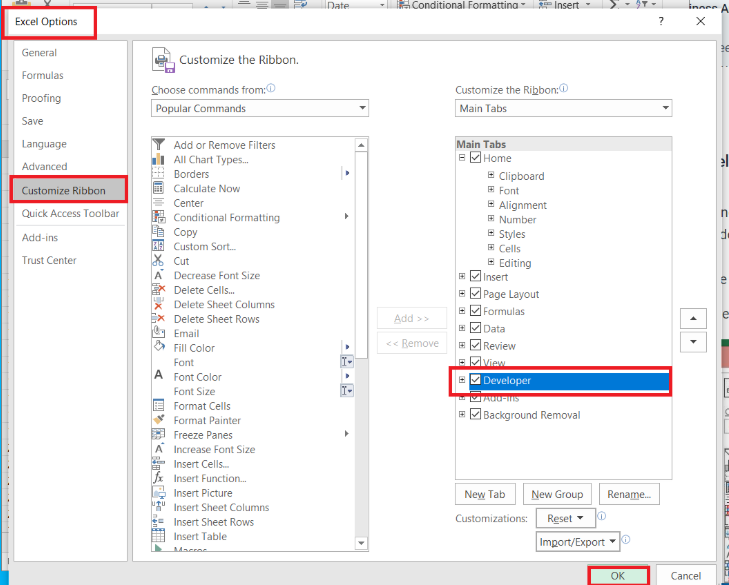The image size is (729, 585).
Task: Uncheck the Developer tab checkbox
Action: point(476,381)
